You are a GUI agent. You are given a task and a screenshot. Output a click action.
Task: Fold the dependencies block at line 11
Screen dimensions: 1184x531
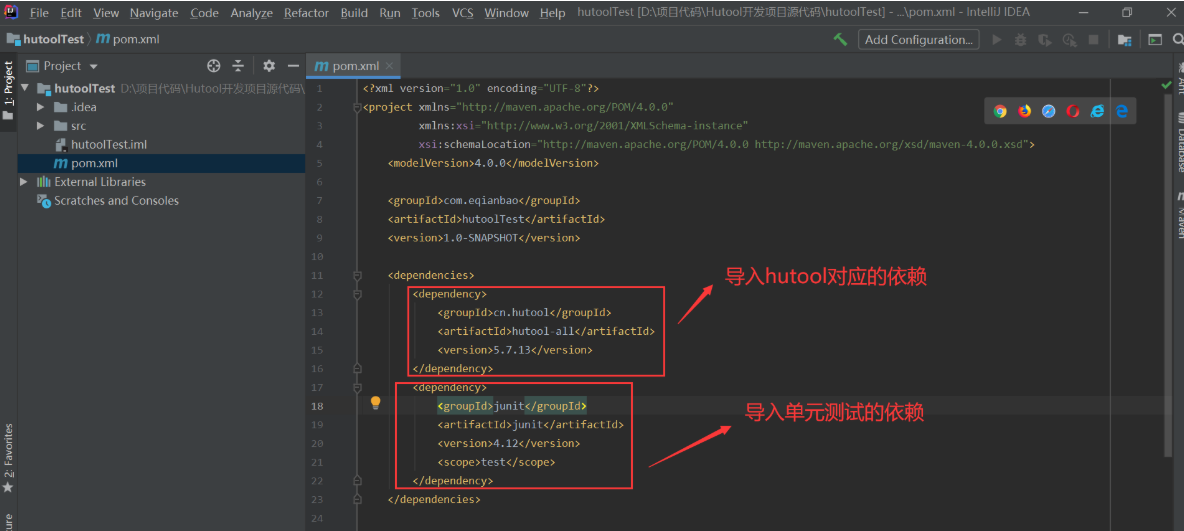[358, 276]
